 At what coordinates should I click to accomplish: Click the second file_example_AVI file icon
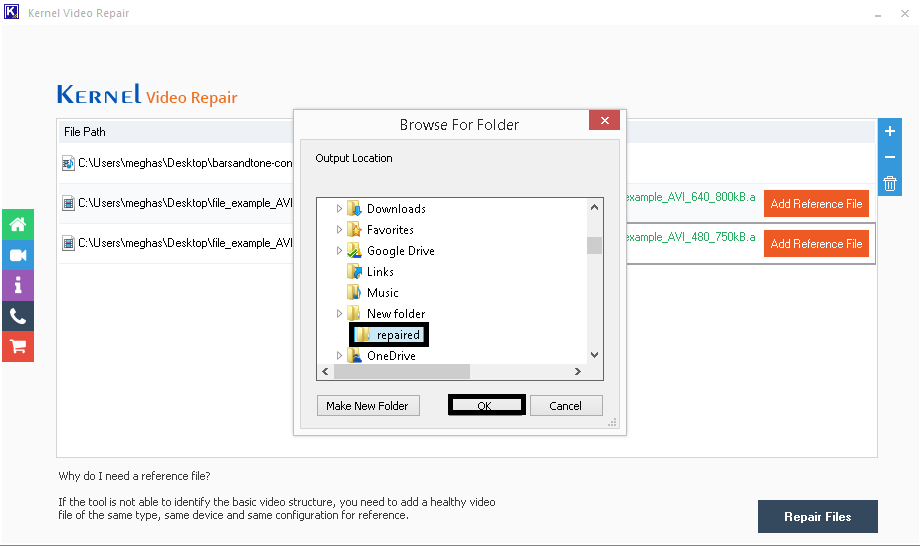click(68, 243)
